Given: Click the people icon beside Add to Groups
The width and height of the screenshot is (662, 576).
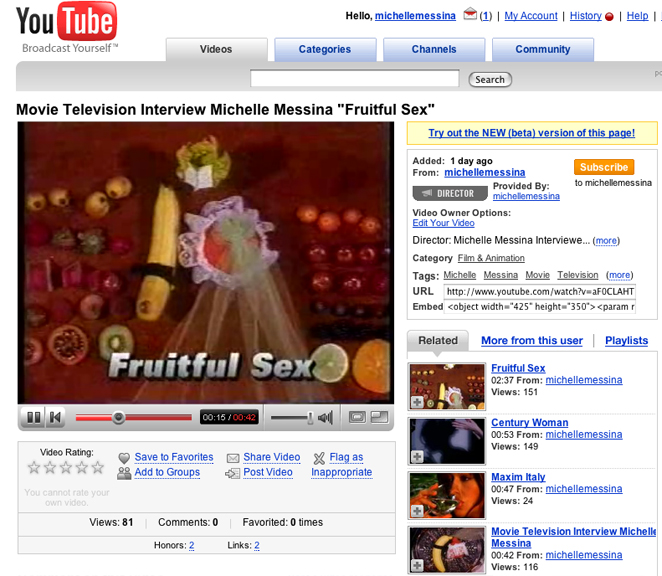Looking at the screenshot, I should pyautogui.click(x=124, y=473).
